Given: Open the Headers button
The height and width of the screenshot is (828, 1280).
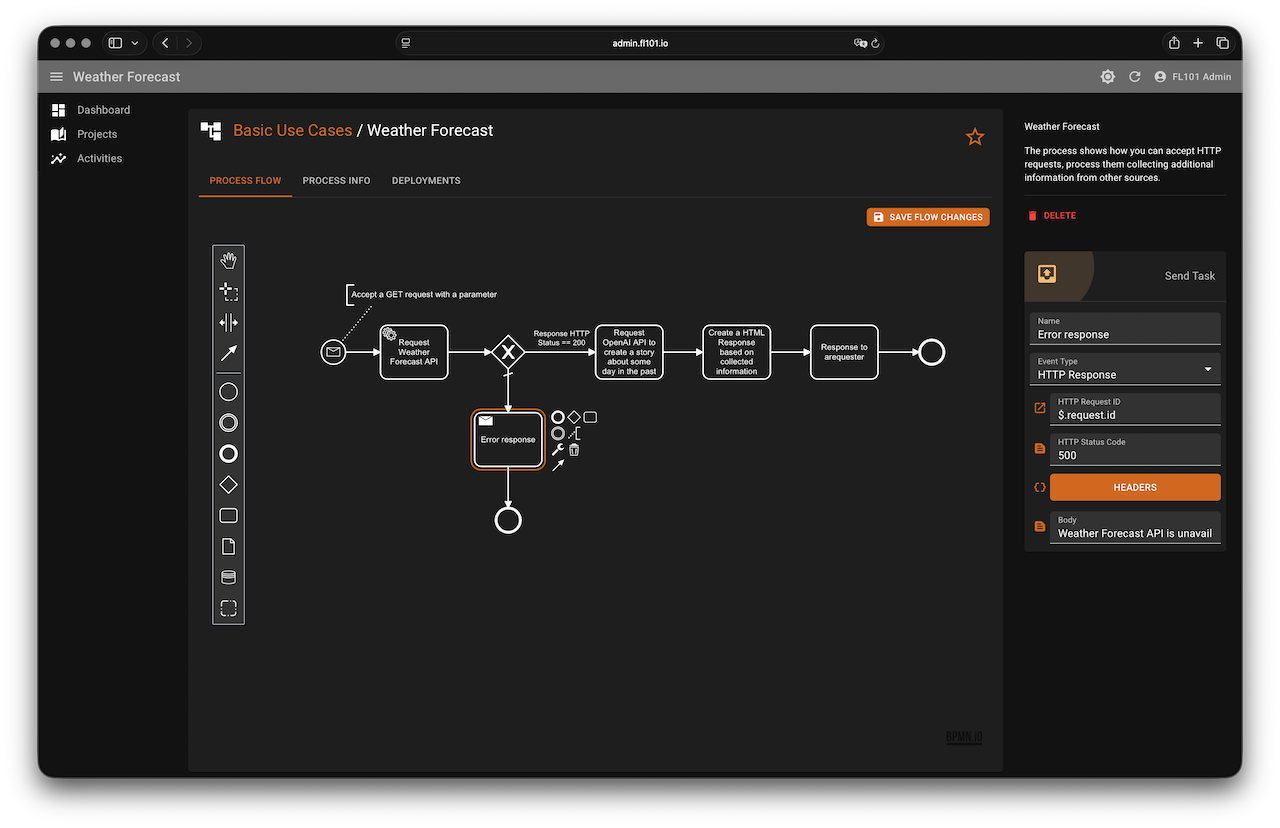Looking at the screenshot, I should (x=1134, y=487).
